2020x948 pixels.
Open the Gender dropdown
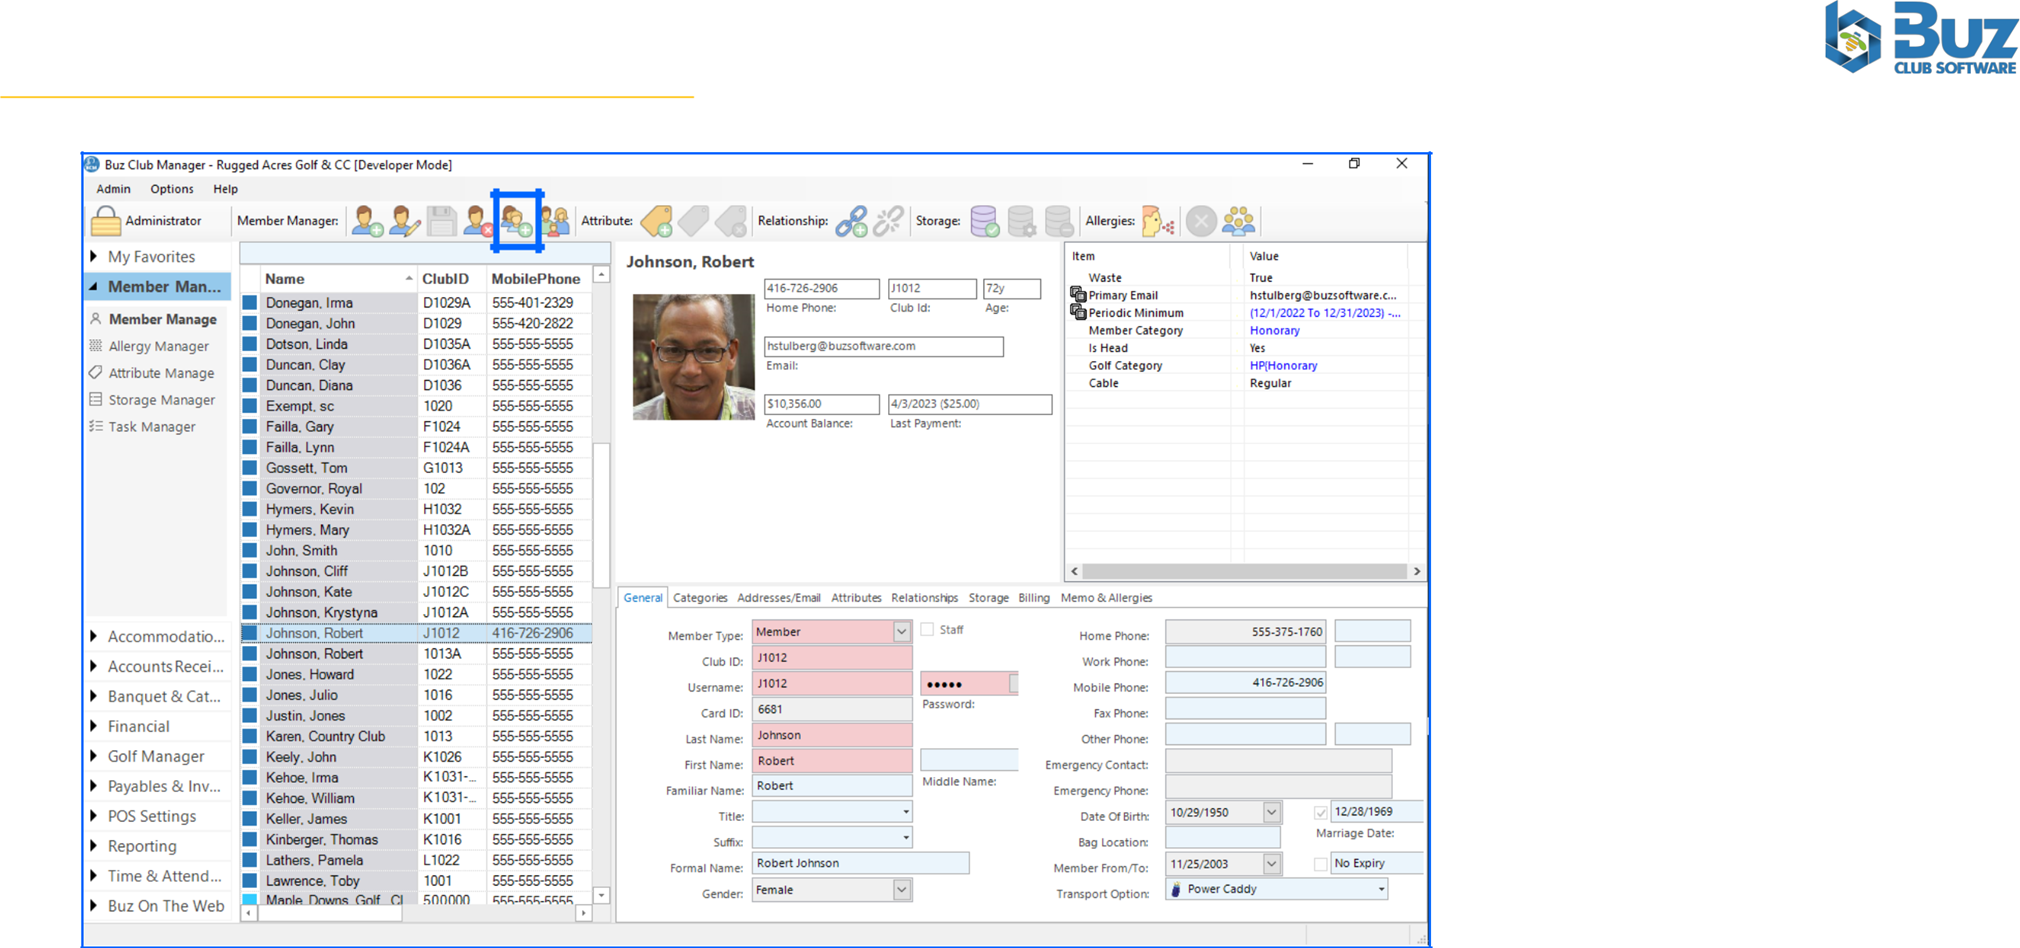[x=901, y=890]
